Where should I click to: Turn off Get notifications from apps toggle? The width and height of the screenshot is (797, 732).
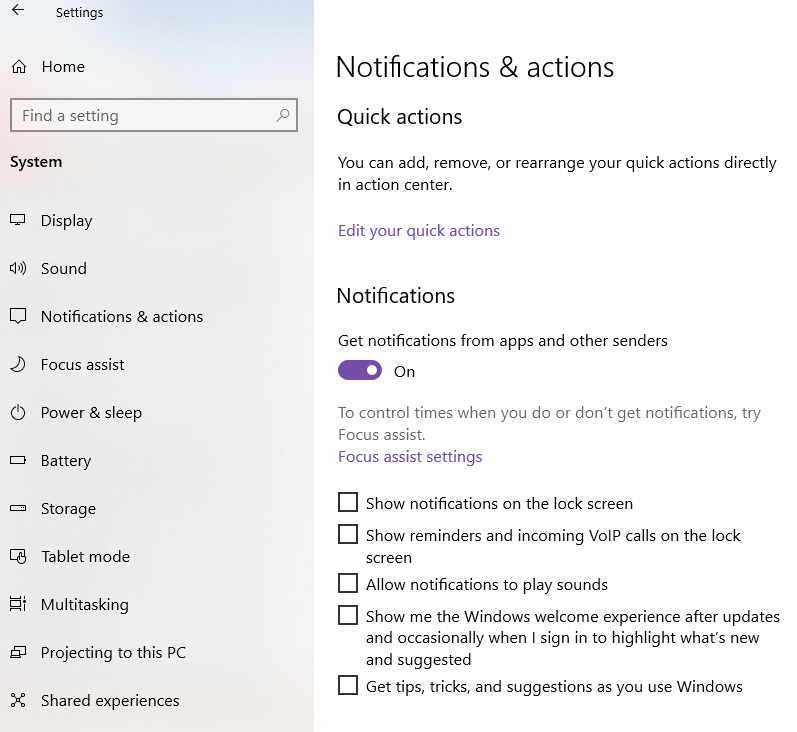pos(360,370)
